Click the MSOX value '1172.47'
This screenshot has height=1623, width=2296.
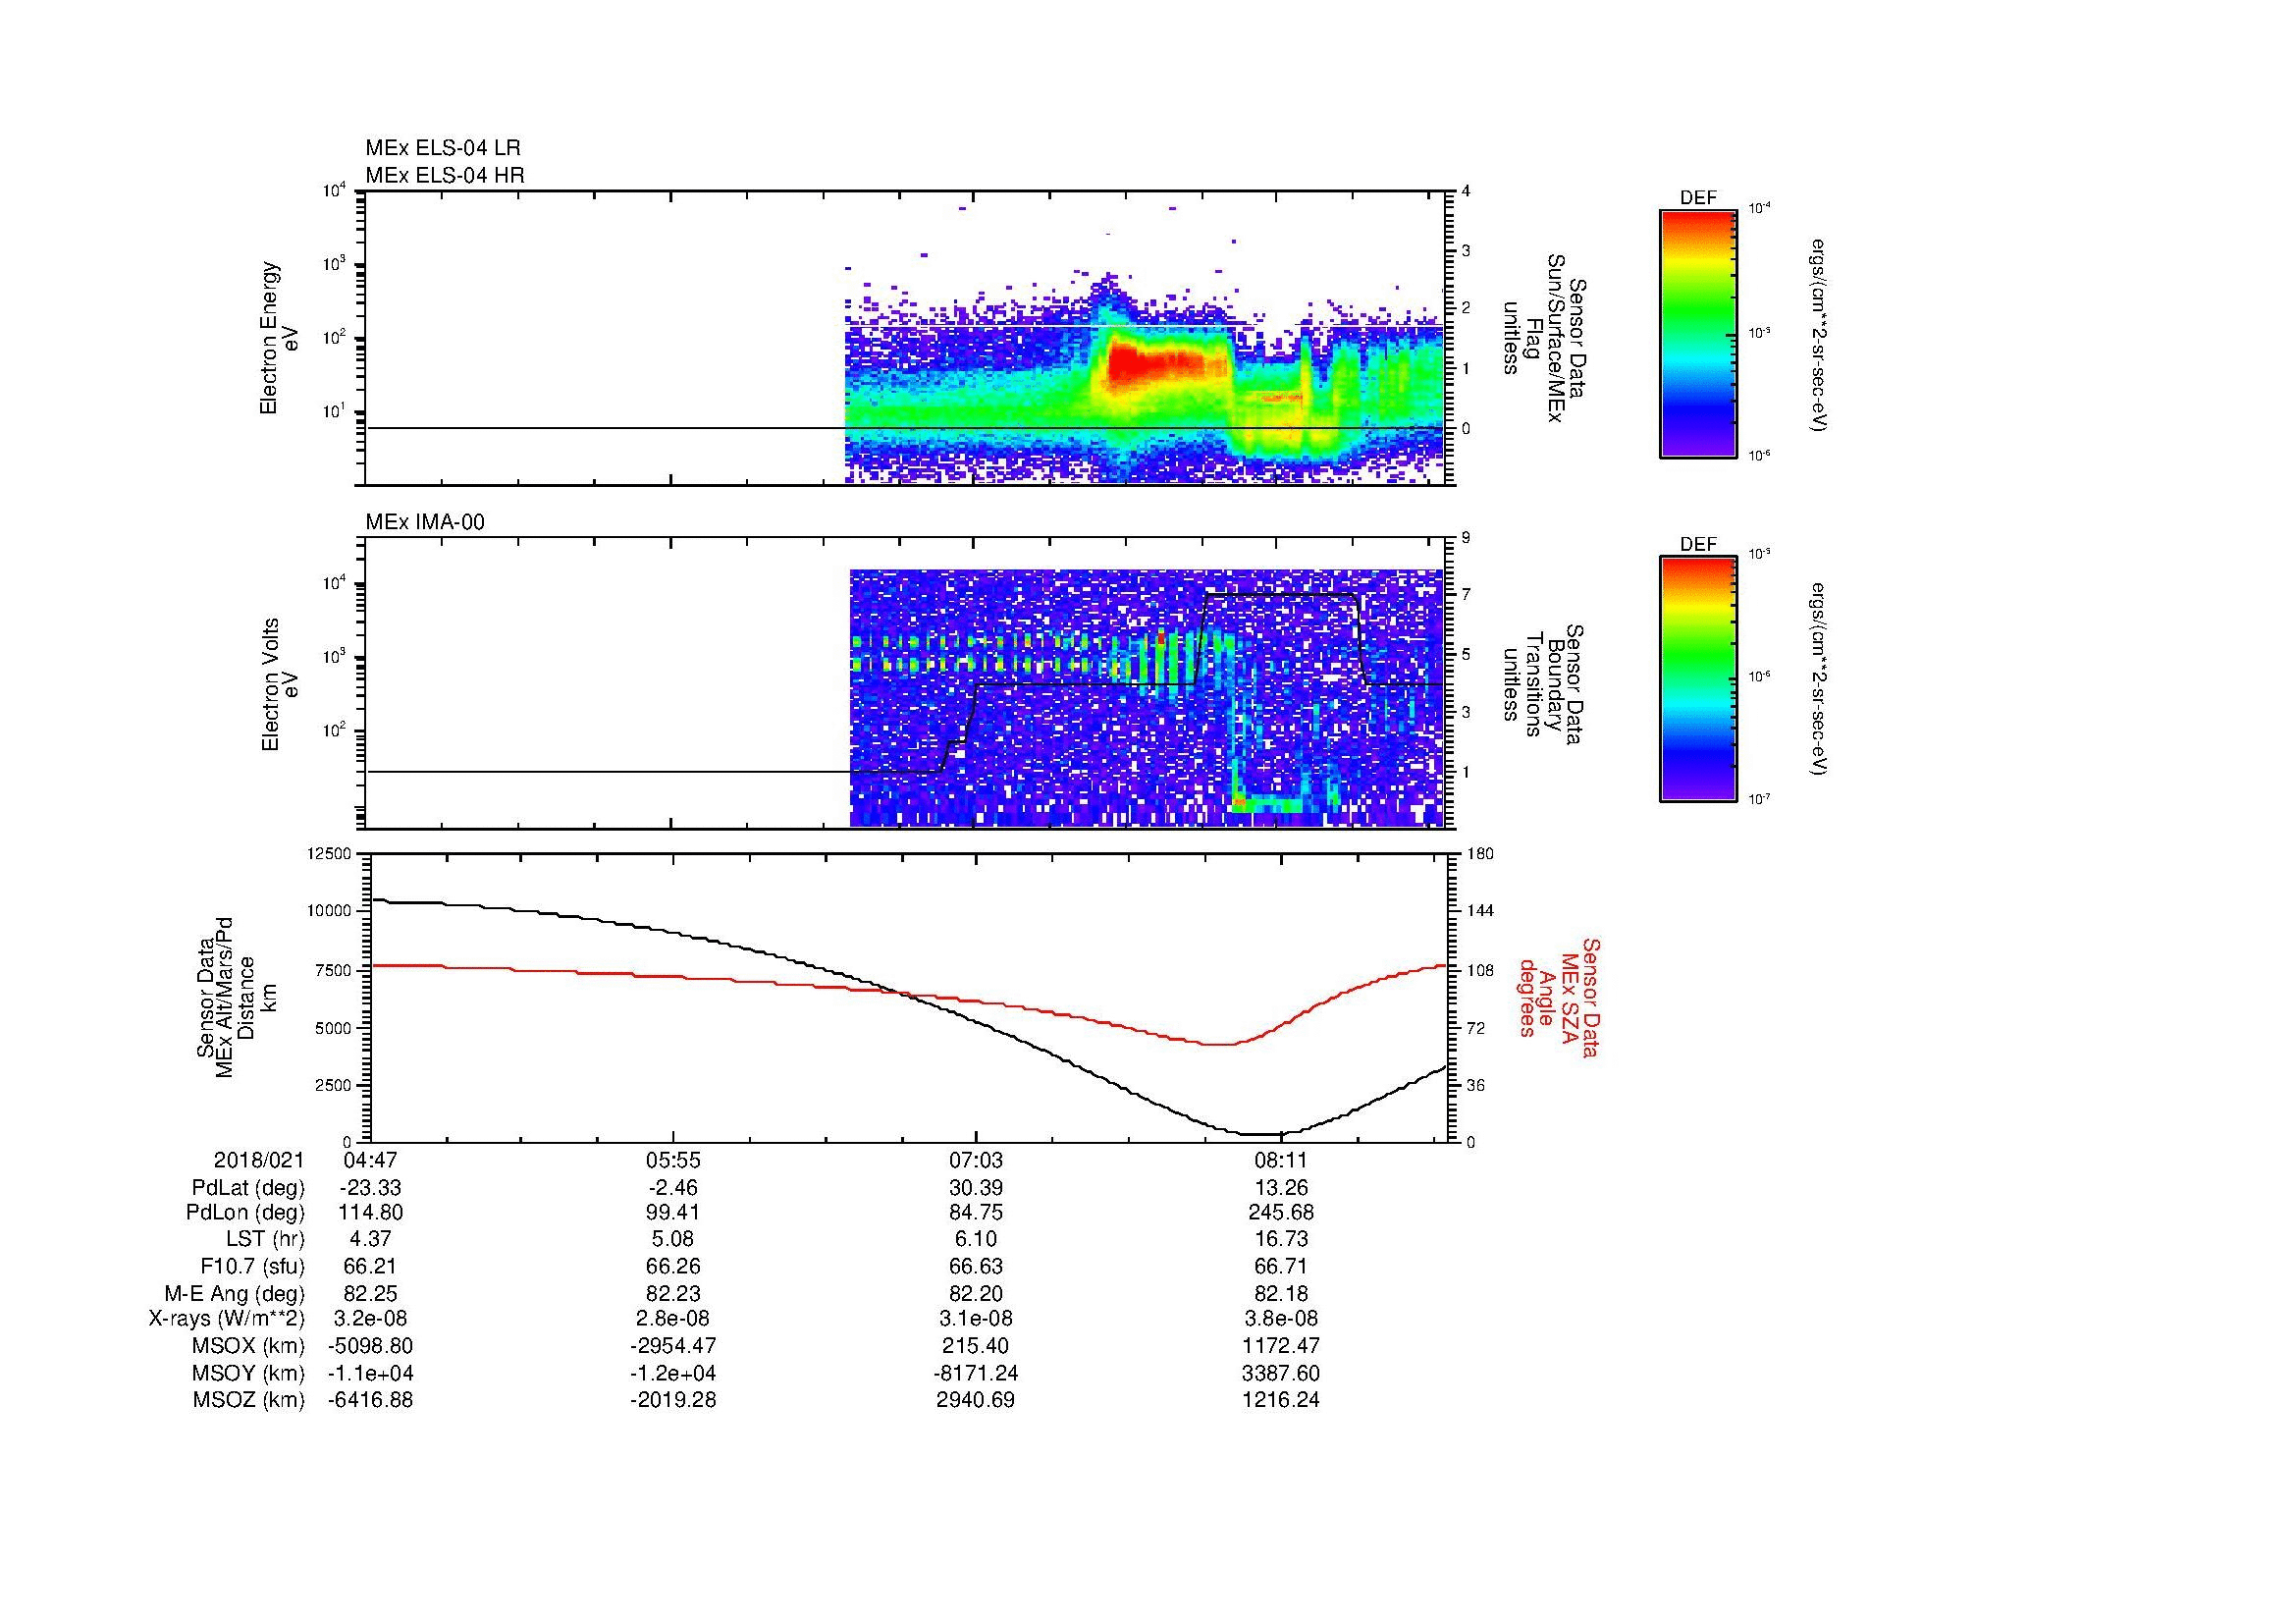1281,1346
